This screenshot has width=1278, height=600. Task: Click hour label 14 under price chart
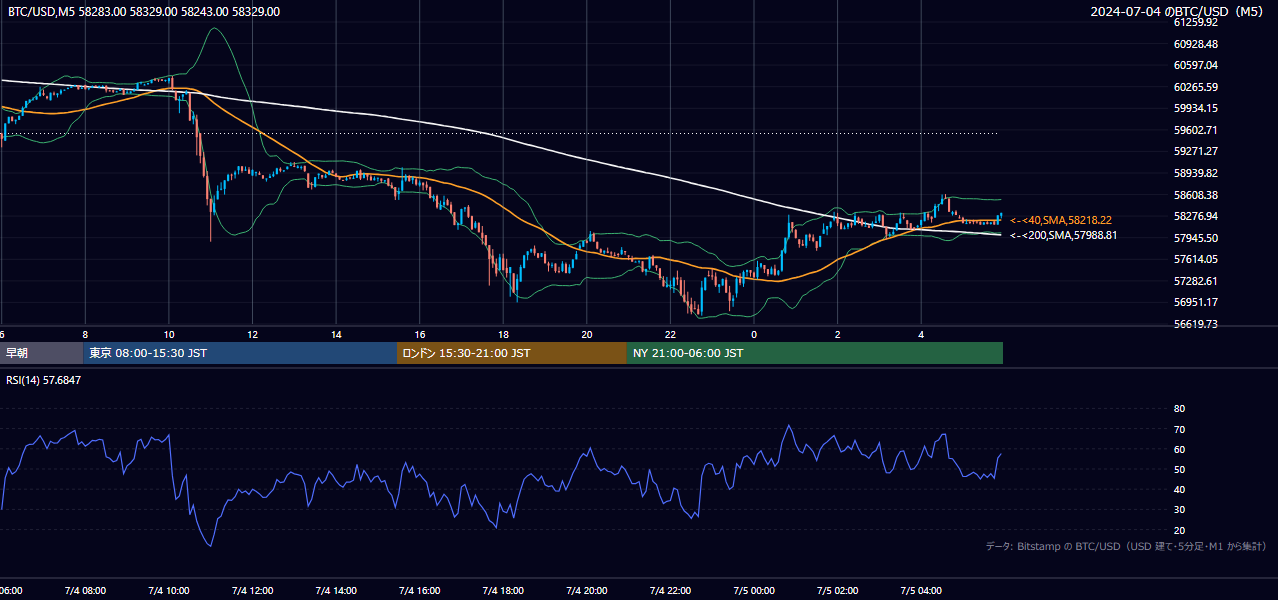(336, 334)
